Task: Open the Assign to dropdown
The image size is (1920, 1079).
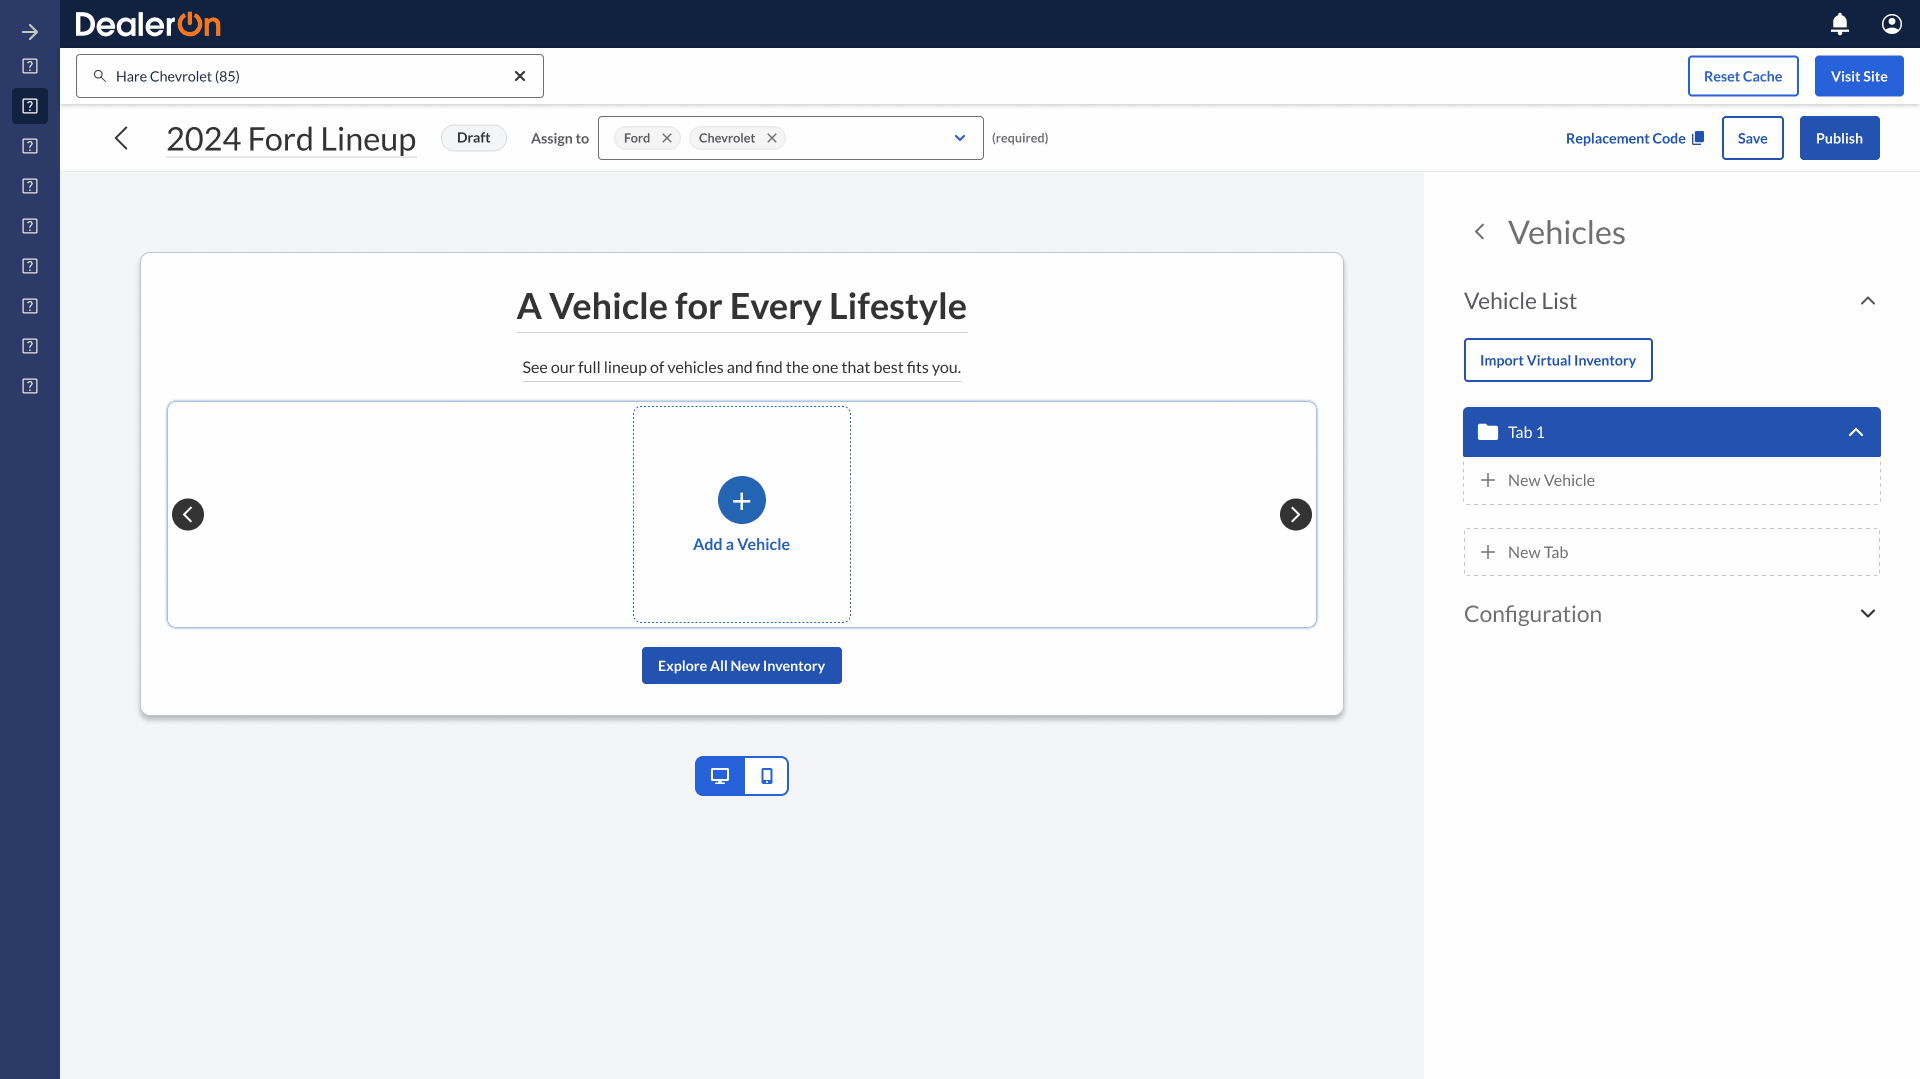Action: pyautogui.click(x=960, y=138)
